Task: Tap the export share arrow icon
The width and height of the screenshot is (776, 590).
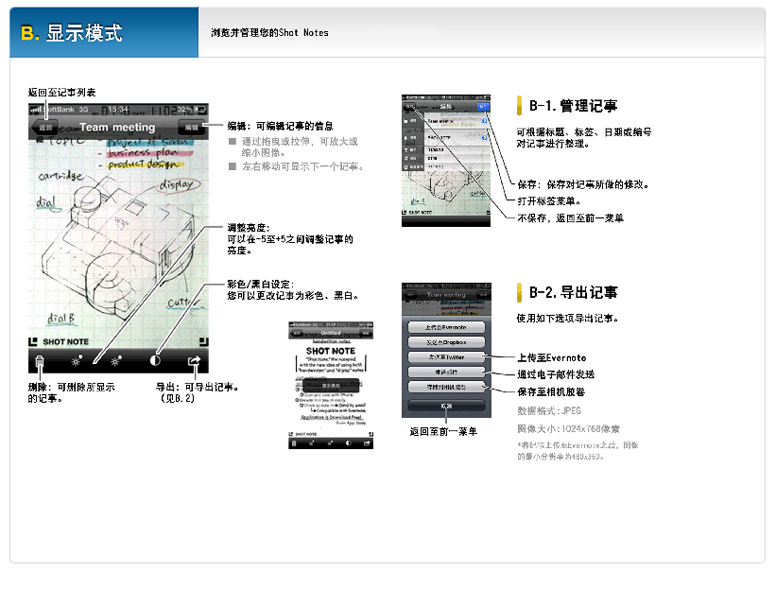Action: click(x=194, y=362)
